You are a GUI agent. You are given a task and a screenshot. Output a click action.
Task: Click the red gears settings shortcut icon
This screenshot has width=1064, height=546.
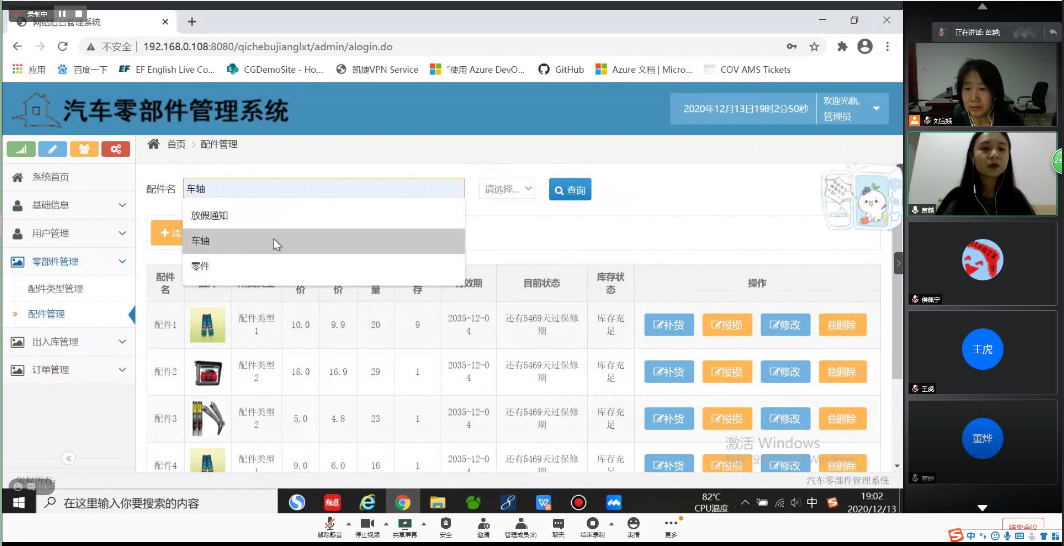click(x=116, y=149)
